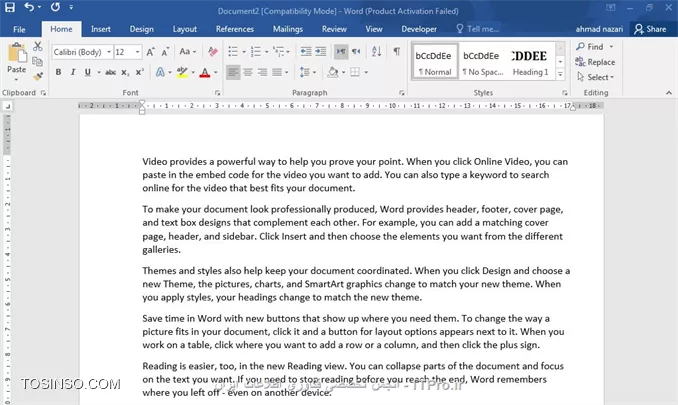Increase font size with Grow Font
The height and width of the screenshot is (405, 678).
pos(150,52)
